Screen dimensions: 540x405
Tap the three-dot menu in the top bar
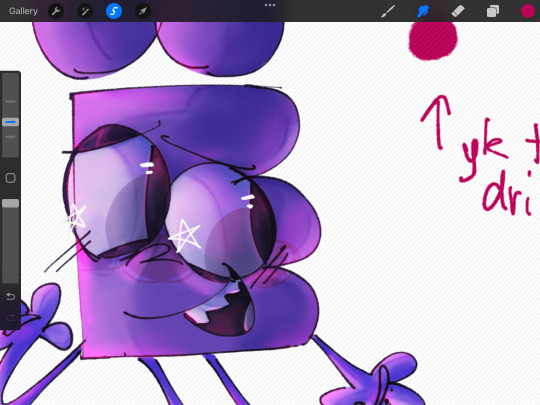pos(270,5)
